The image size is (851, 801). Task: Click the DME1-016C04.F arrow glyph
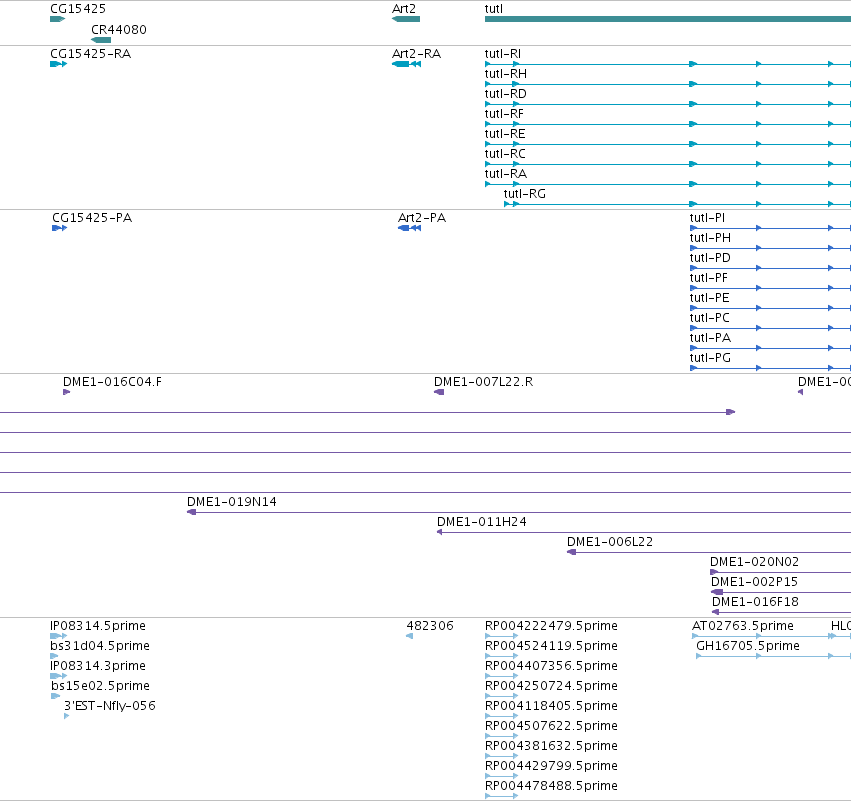67,392
